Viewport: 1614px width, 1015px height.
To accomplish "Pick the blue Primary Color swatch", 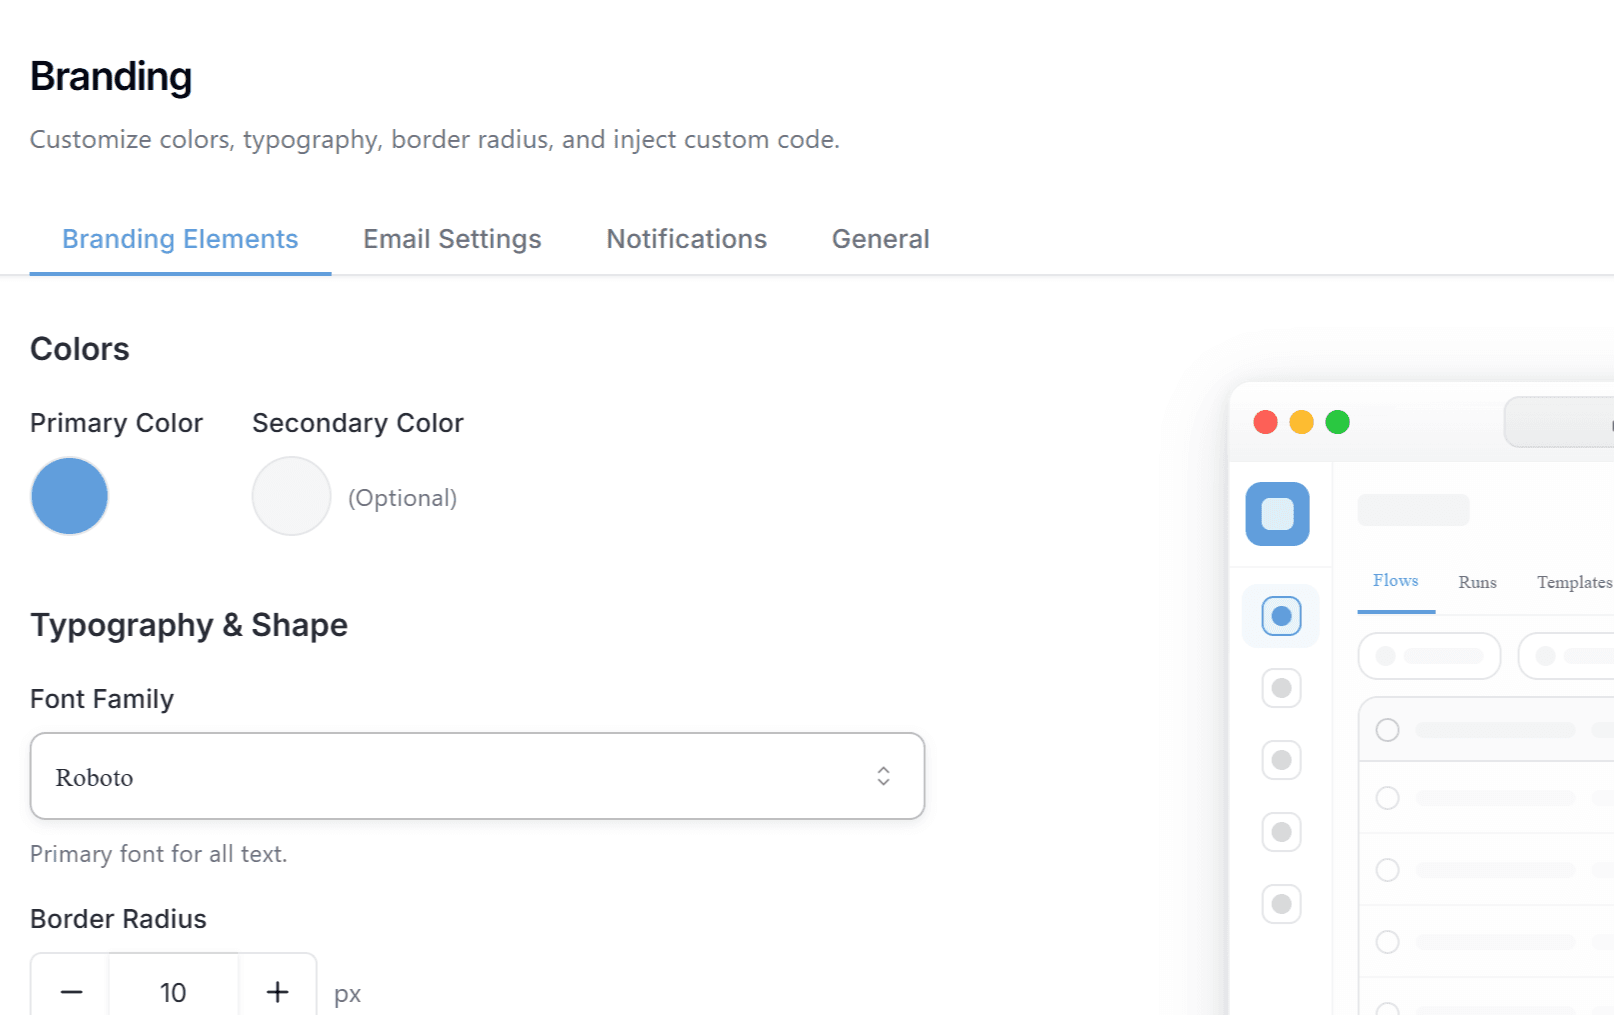I will tap(70, 496).
